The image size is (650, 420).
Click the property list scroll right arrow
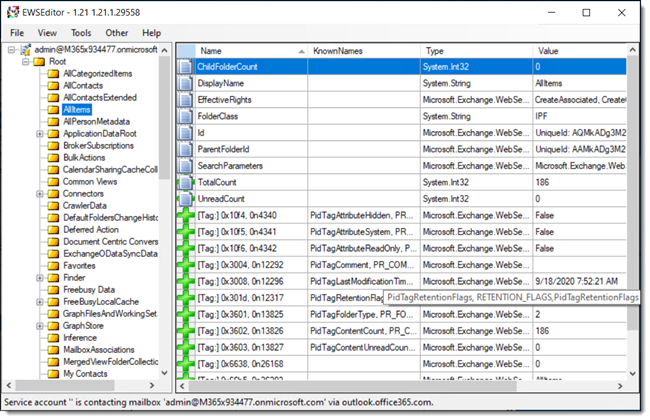coord(621,387)
